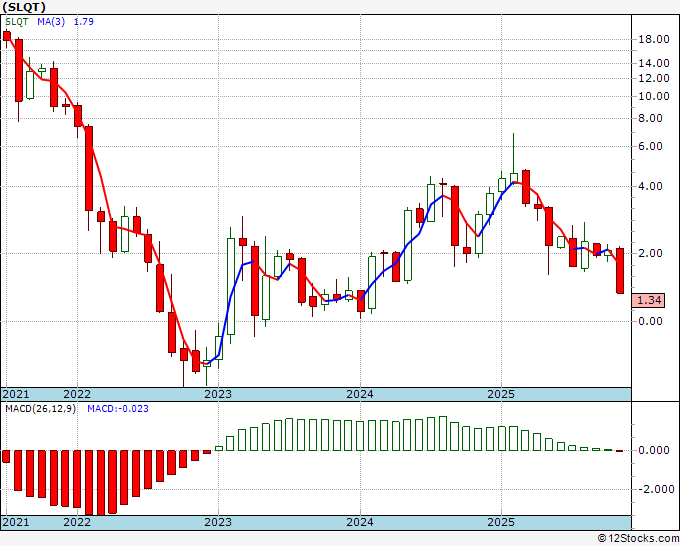Click the 0.000 MACD axis label

654,451
